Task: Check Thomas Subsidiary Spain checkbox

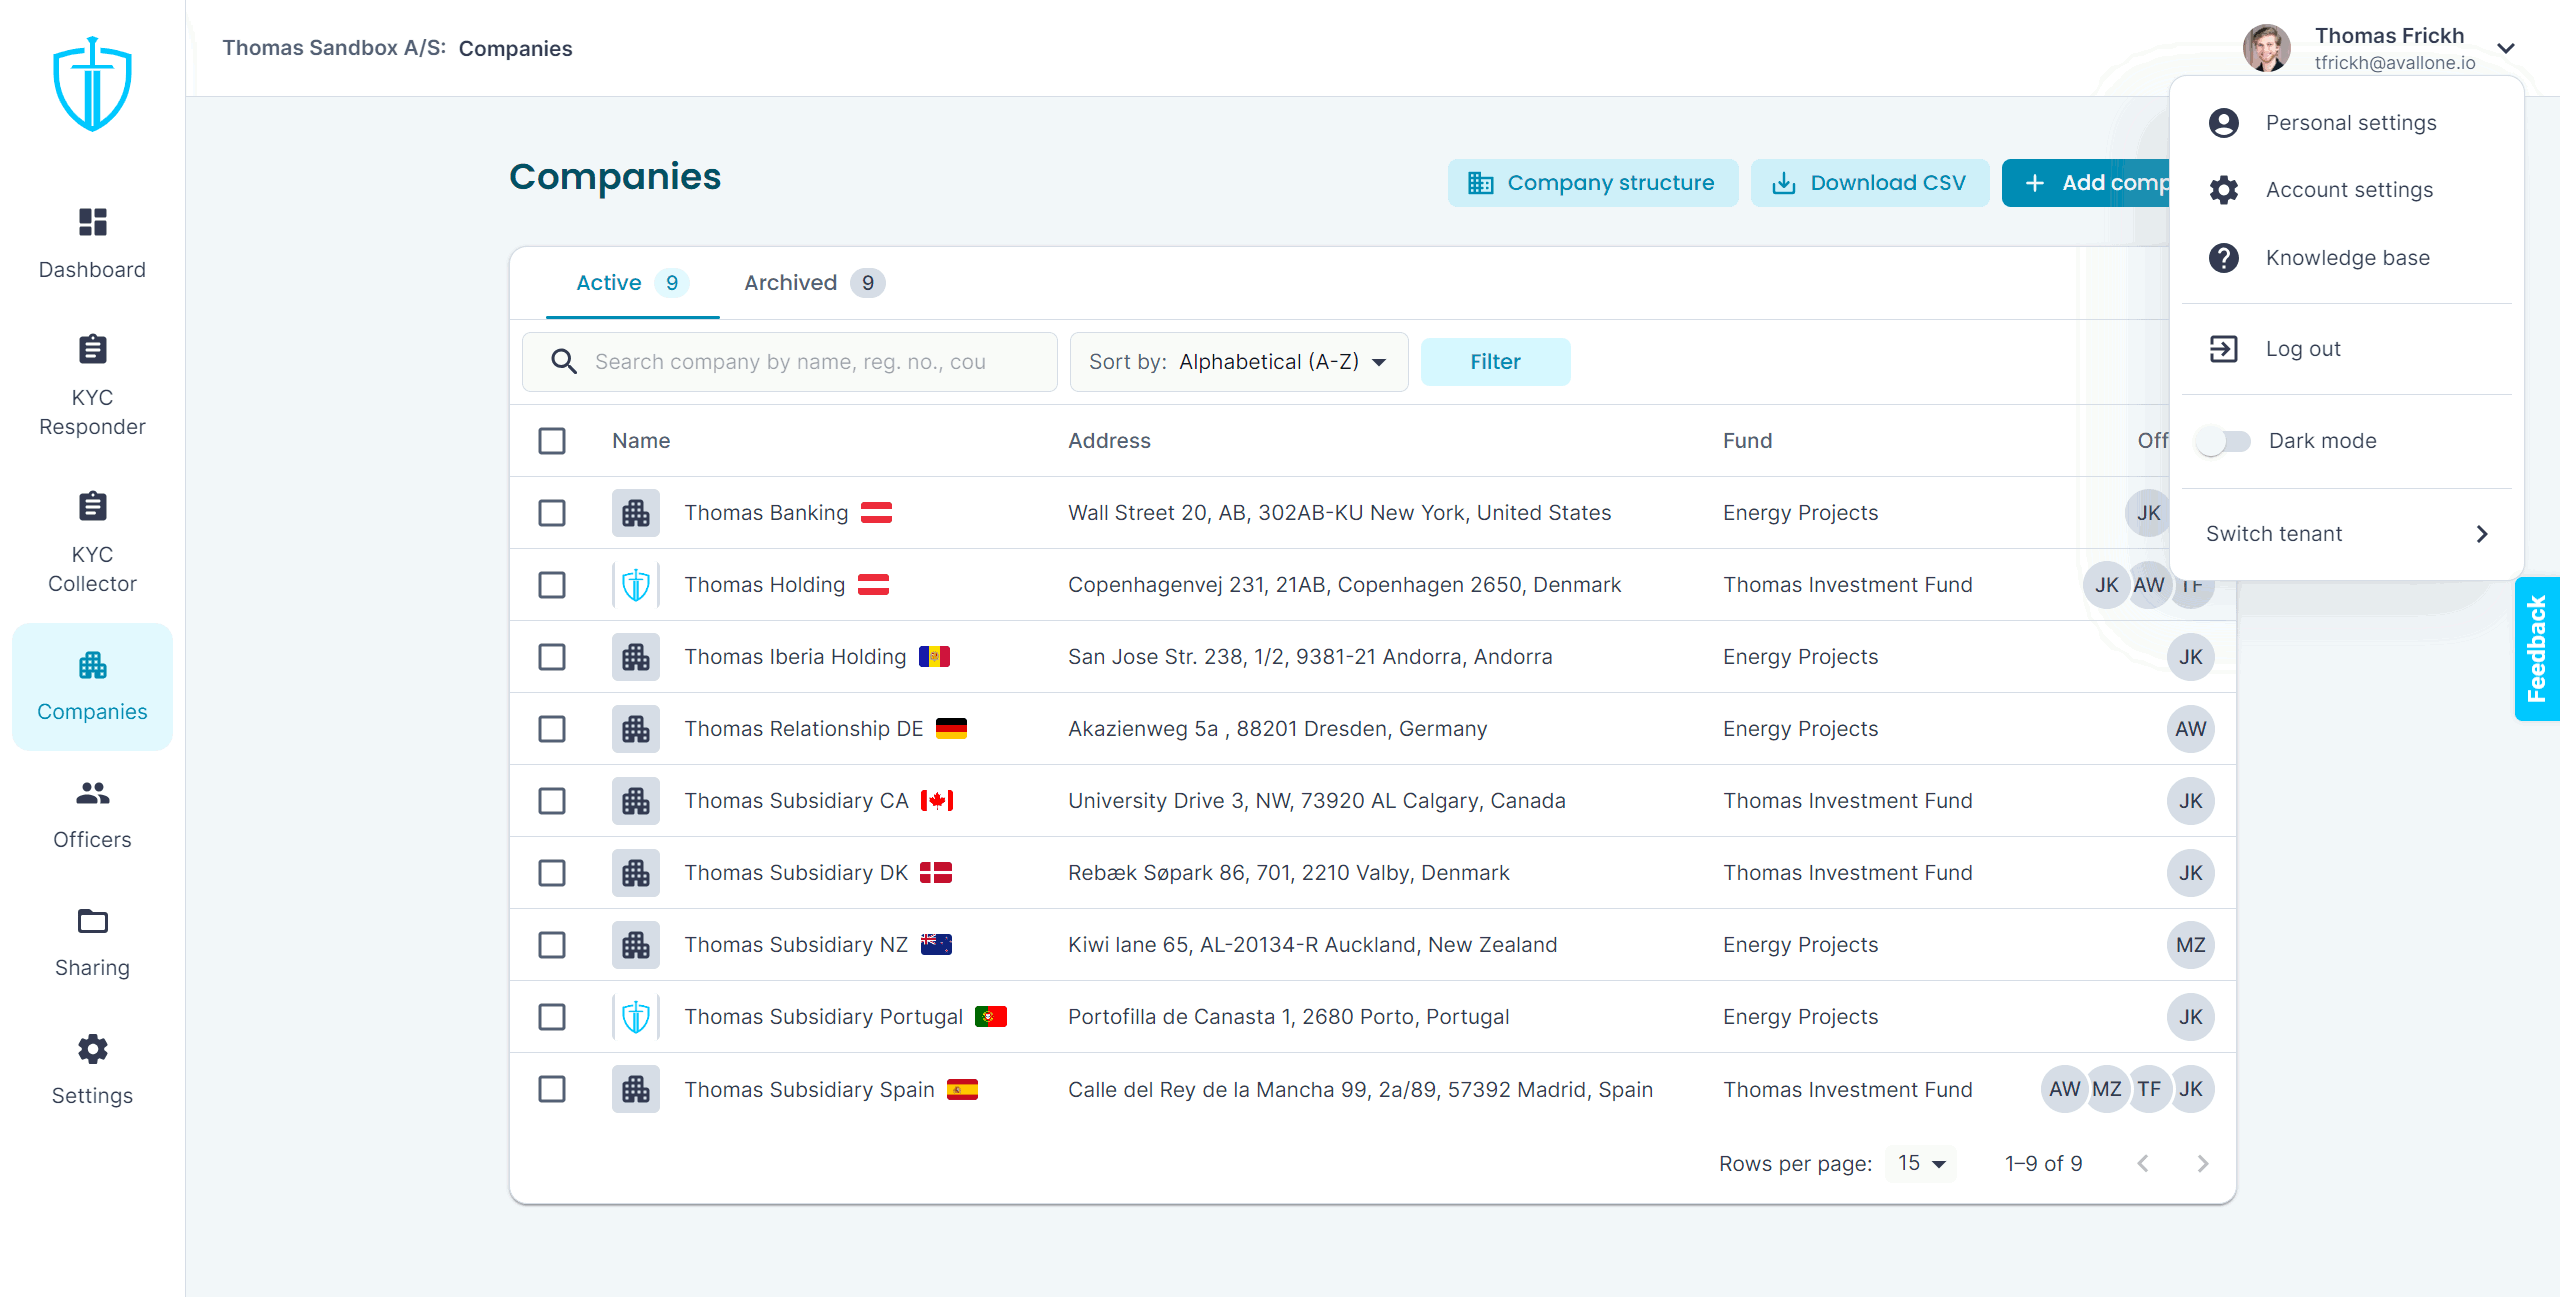Action: tap(552, 1089)
